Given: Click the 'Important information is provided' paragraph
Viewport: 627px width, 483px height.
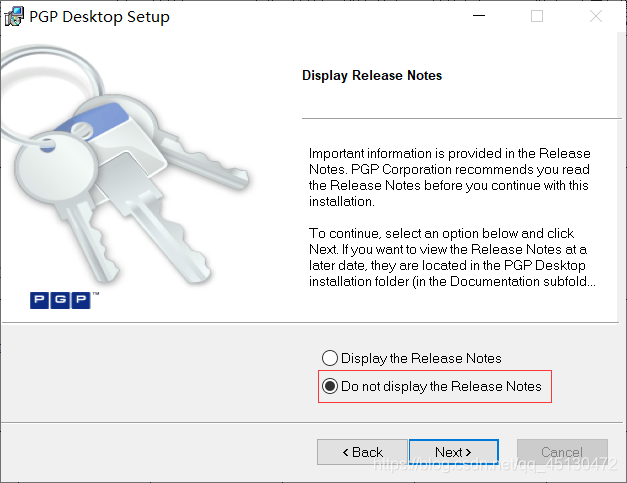Looking at the screenshot, I should [449, 177].
